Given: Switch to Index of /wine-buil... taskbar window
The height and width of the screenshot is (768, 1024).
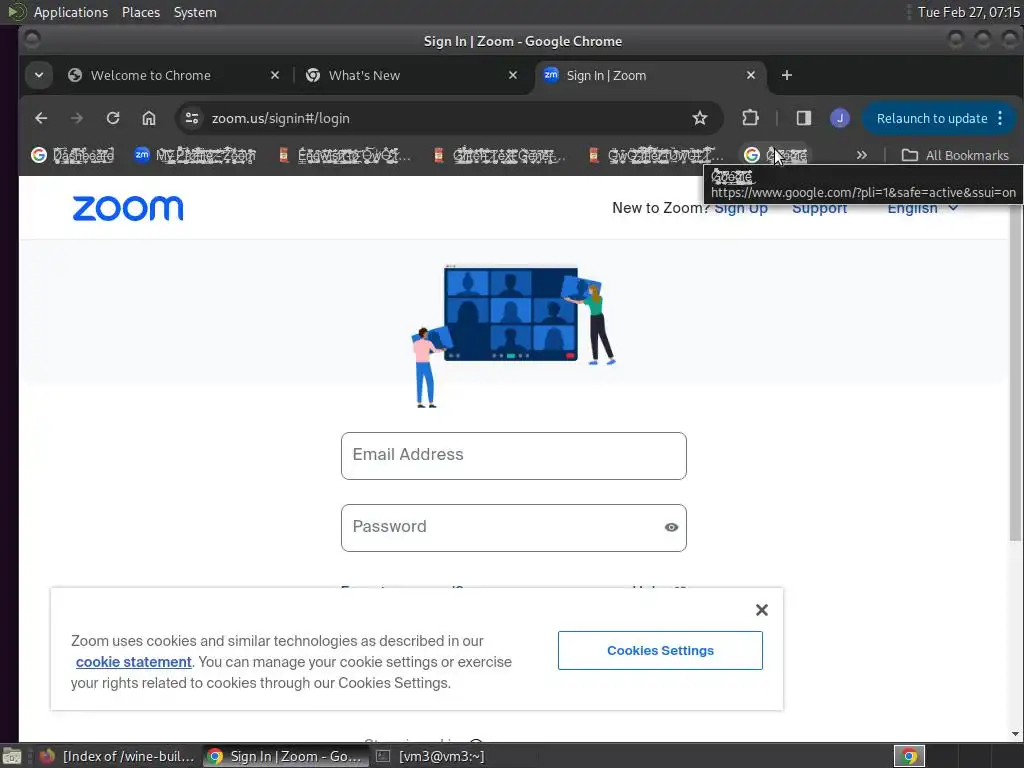Looking at the screenshot, I should coord(117,756).
